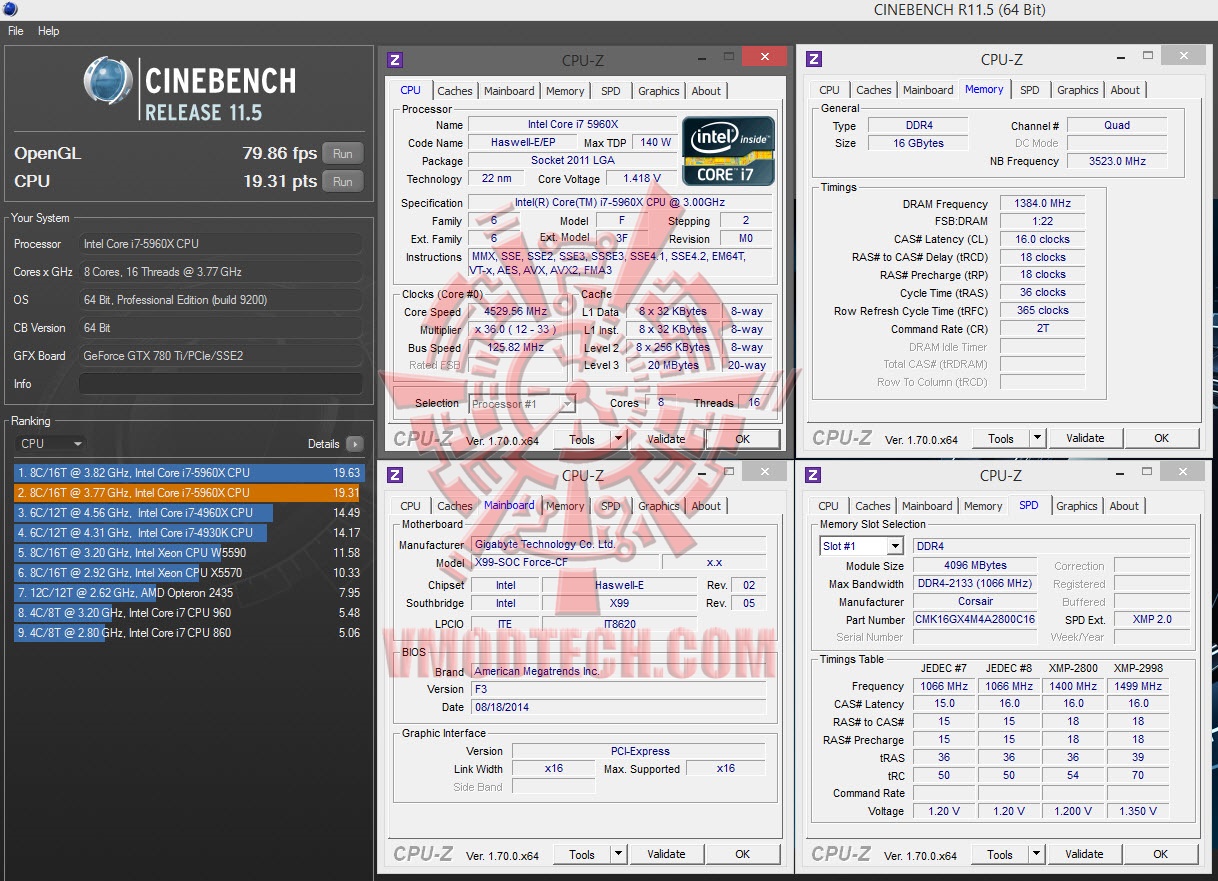1218x881 pixels.
Task: Switch to CPU tab in Mainboard window
Action: tap(410, 506)
